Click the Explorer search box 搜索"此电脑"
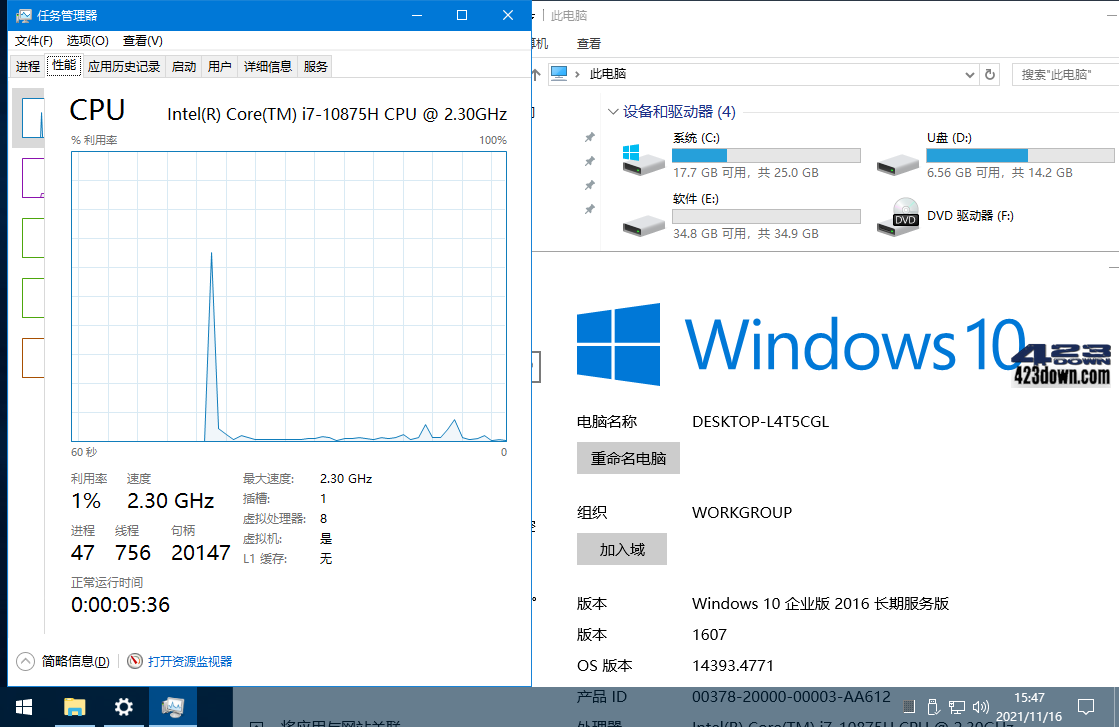The width and height of the screenshot is (1119, 727). [1065, 74]
